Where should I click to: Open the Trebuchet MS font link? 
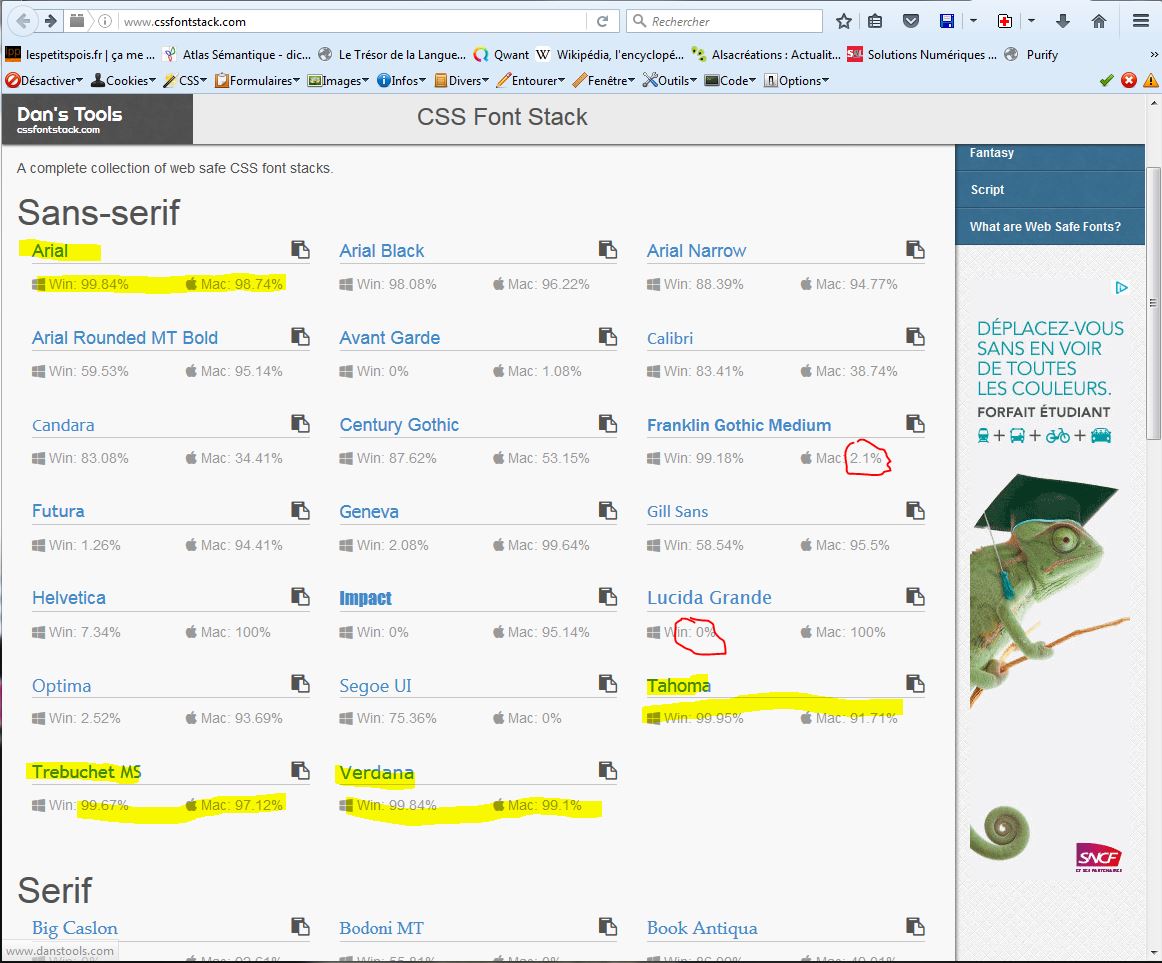tap(87, 772)
